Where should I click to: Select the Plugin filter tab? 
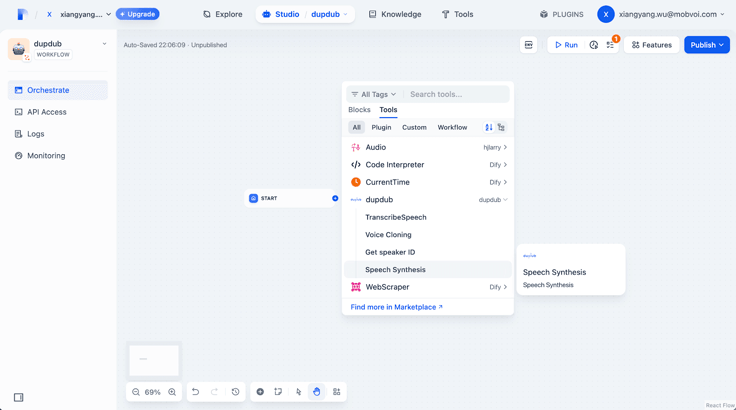(x=381, y=127)
